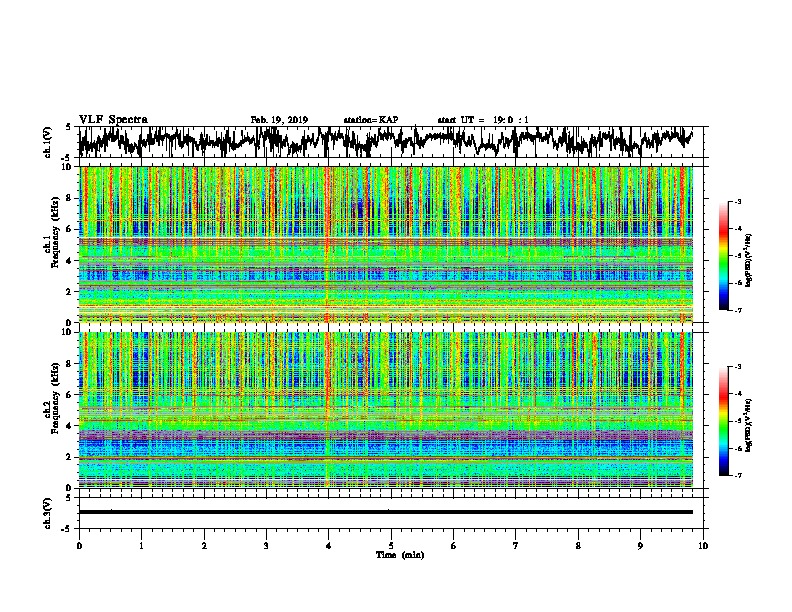The height and width of the screenshot is (612, 792).
Task: Click time-axis tick label "8"
Action: 578,546
